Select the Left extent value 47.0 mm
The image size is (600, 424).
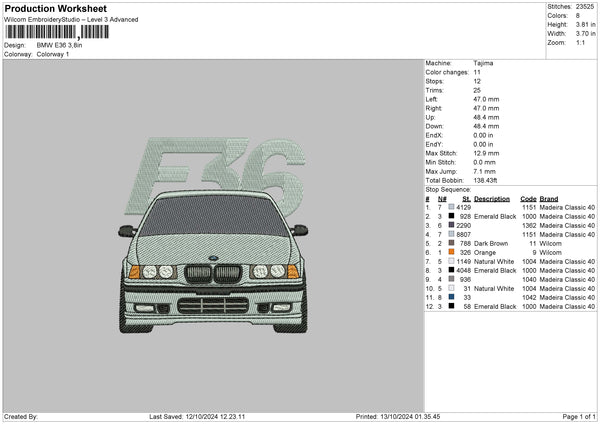click(486, 99)
